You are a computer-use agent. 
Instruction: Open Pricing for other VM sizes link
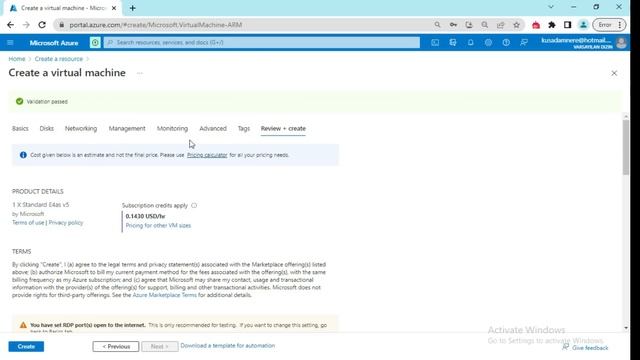tap(158, 225)
